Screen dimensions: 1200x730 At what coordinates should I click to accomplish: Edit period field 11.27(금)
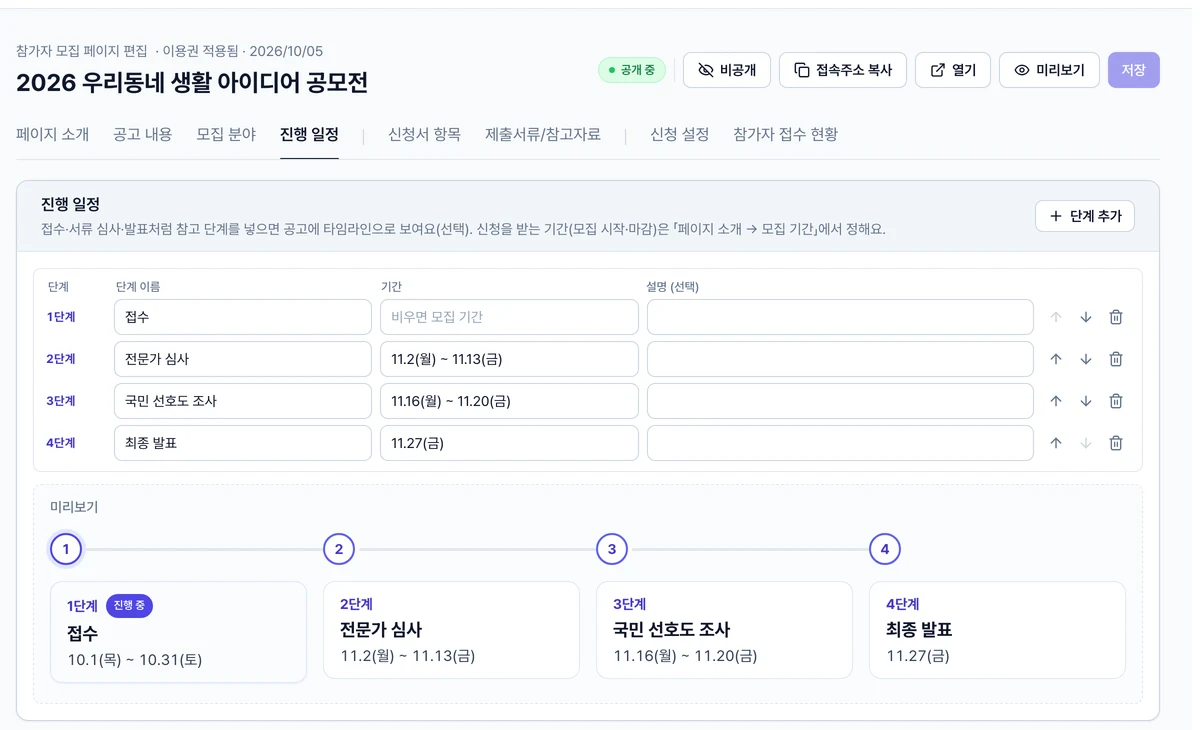click(509, 443)
